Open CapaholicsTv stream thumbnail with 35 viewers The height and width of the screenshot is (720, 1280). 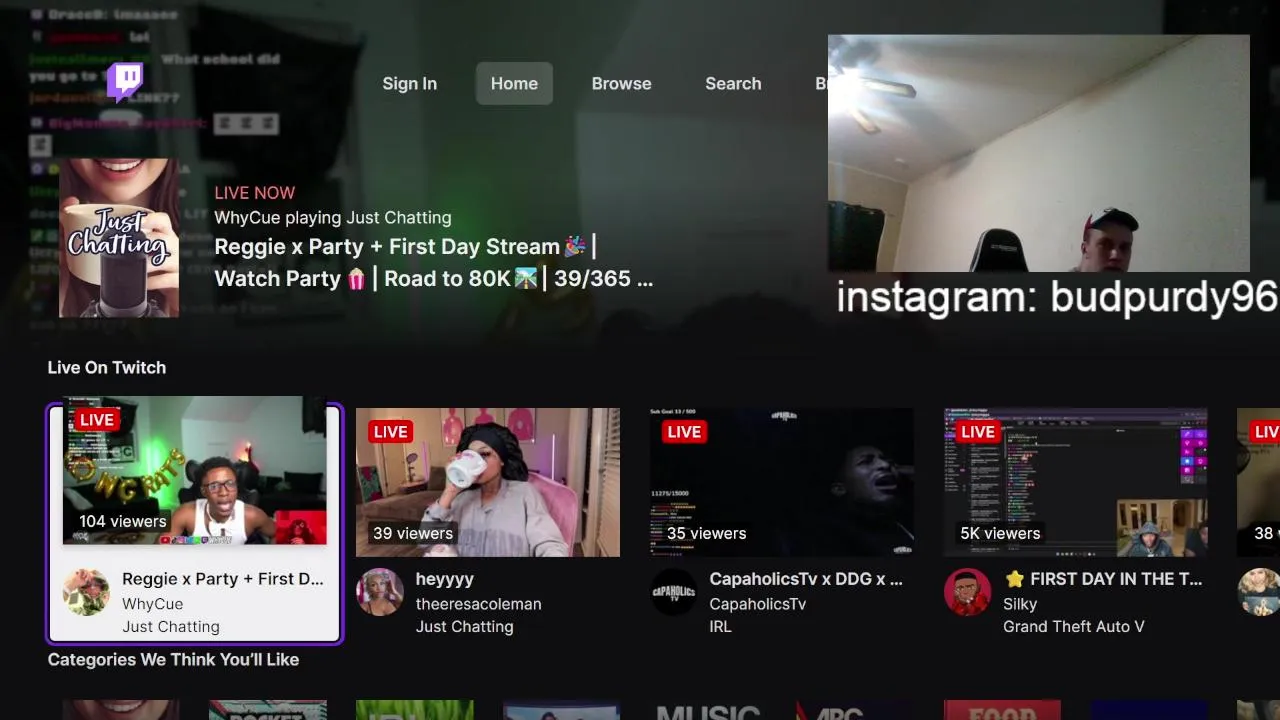pyautogui.click(x=782, y=482)
